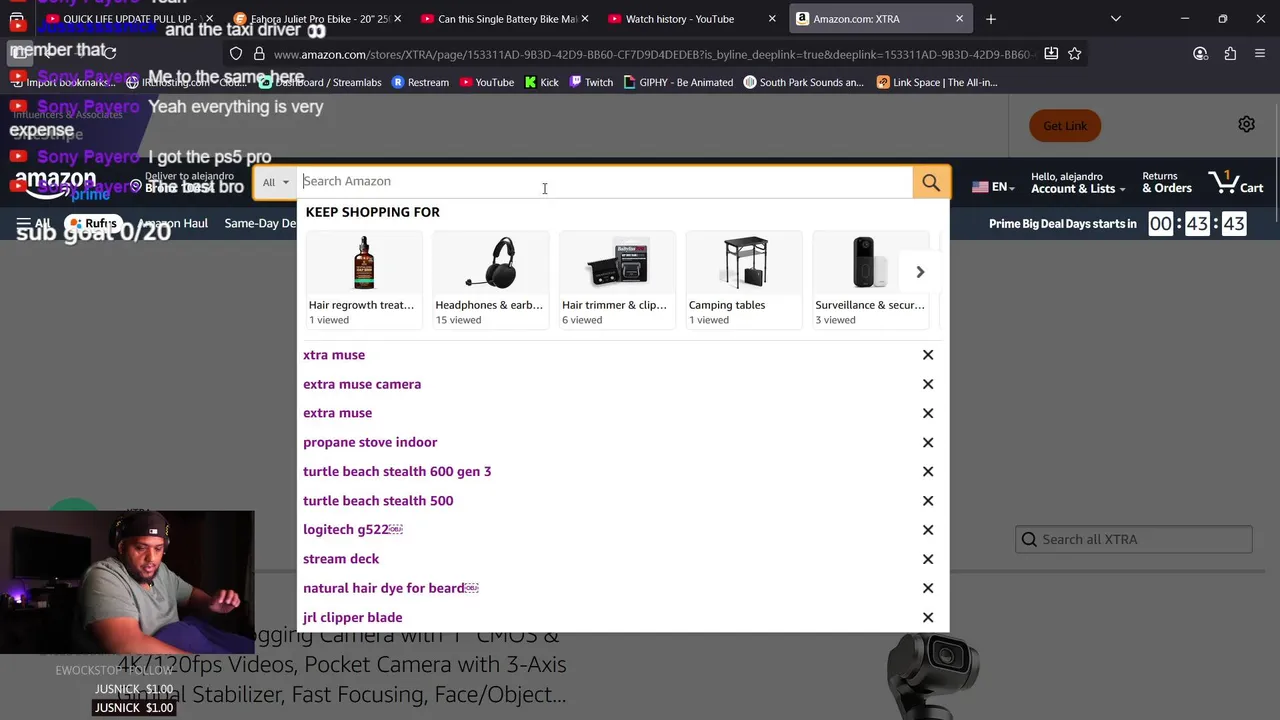This screenshot has height=720, width=1280.
Task: Click the Search all XTRA field
Action: coord(1134,540)
